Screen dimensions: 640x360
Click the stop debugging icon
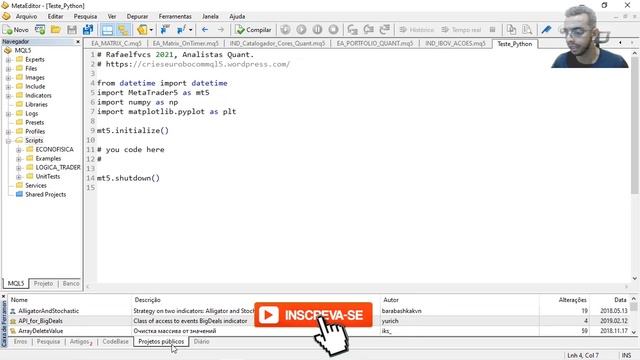(x=333, y=29)
